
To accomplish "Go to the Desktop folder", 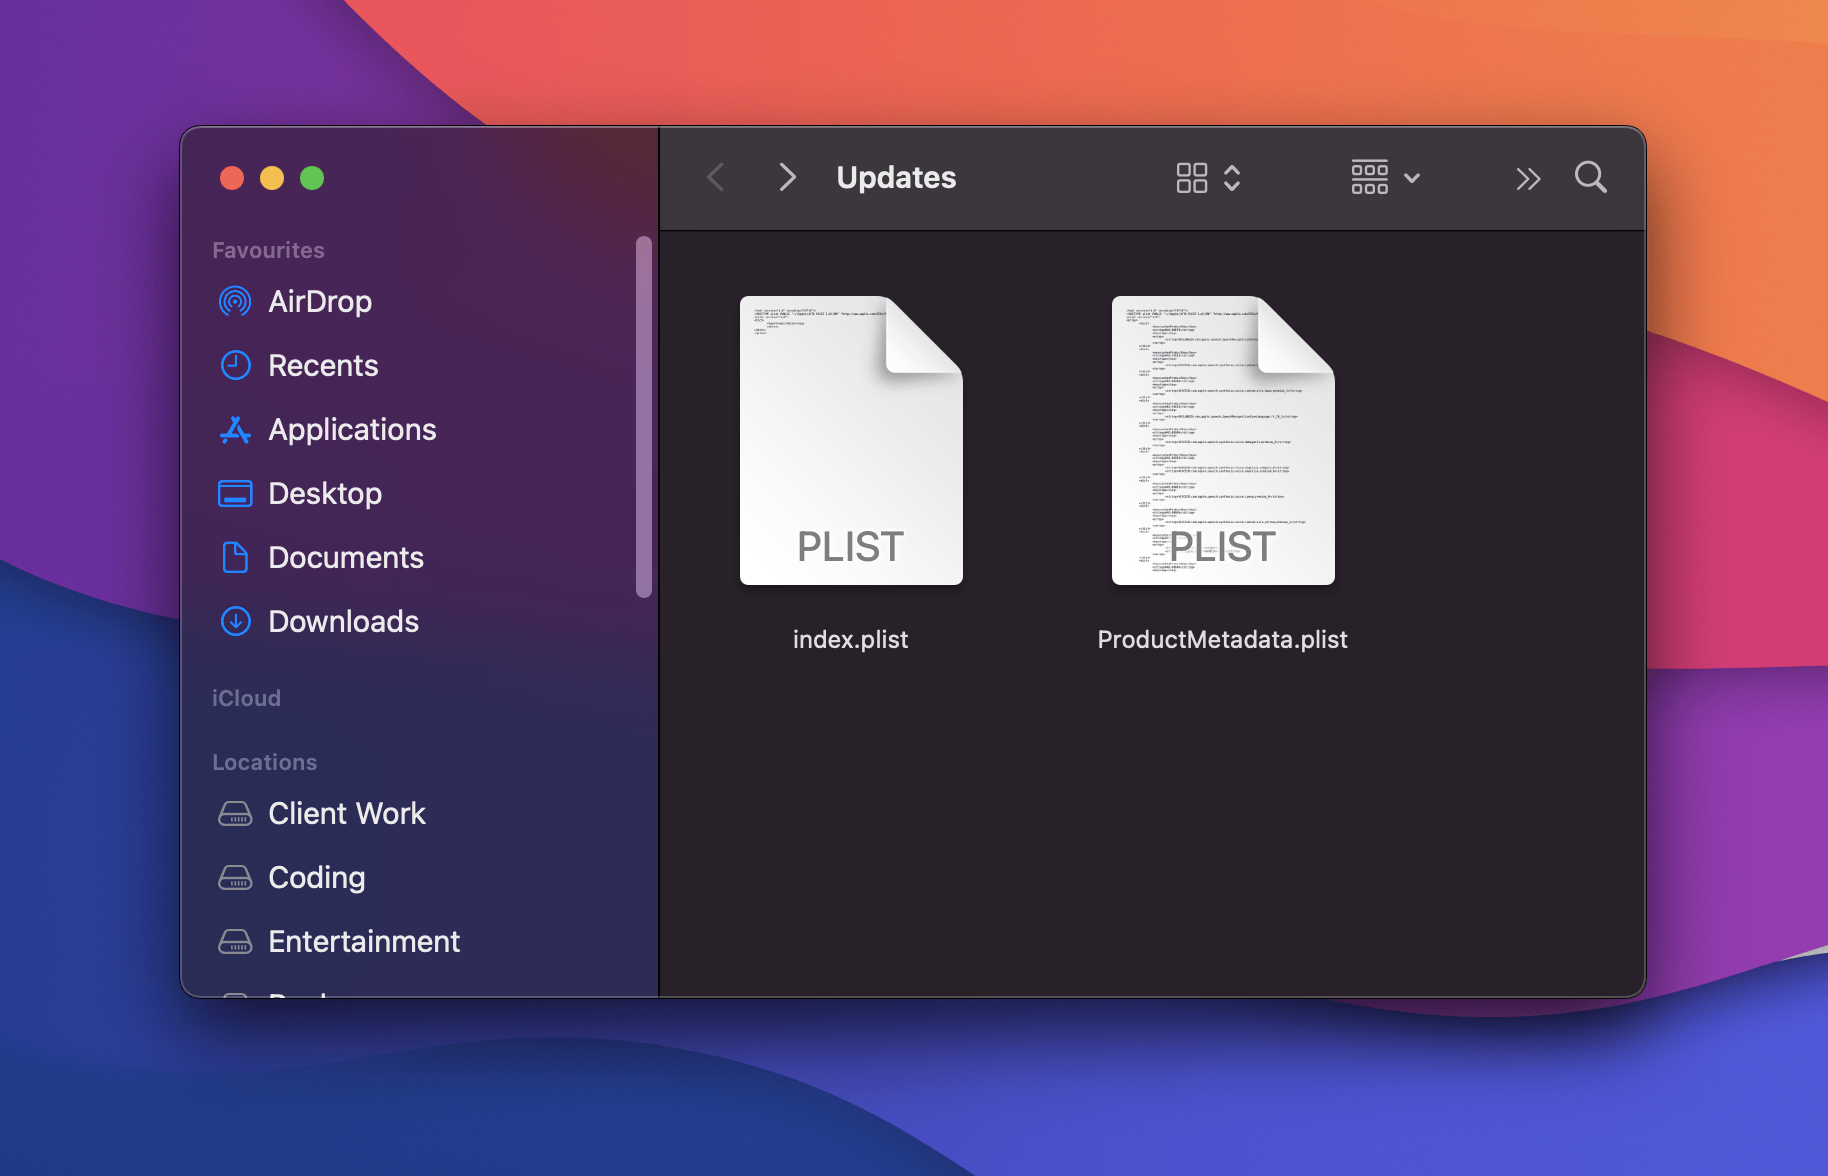I will coord(324,493).
